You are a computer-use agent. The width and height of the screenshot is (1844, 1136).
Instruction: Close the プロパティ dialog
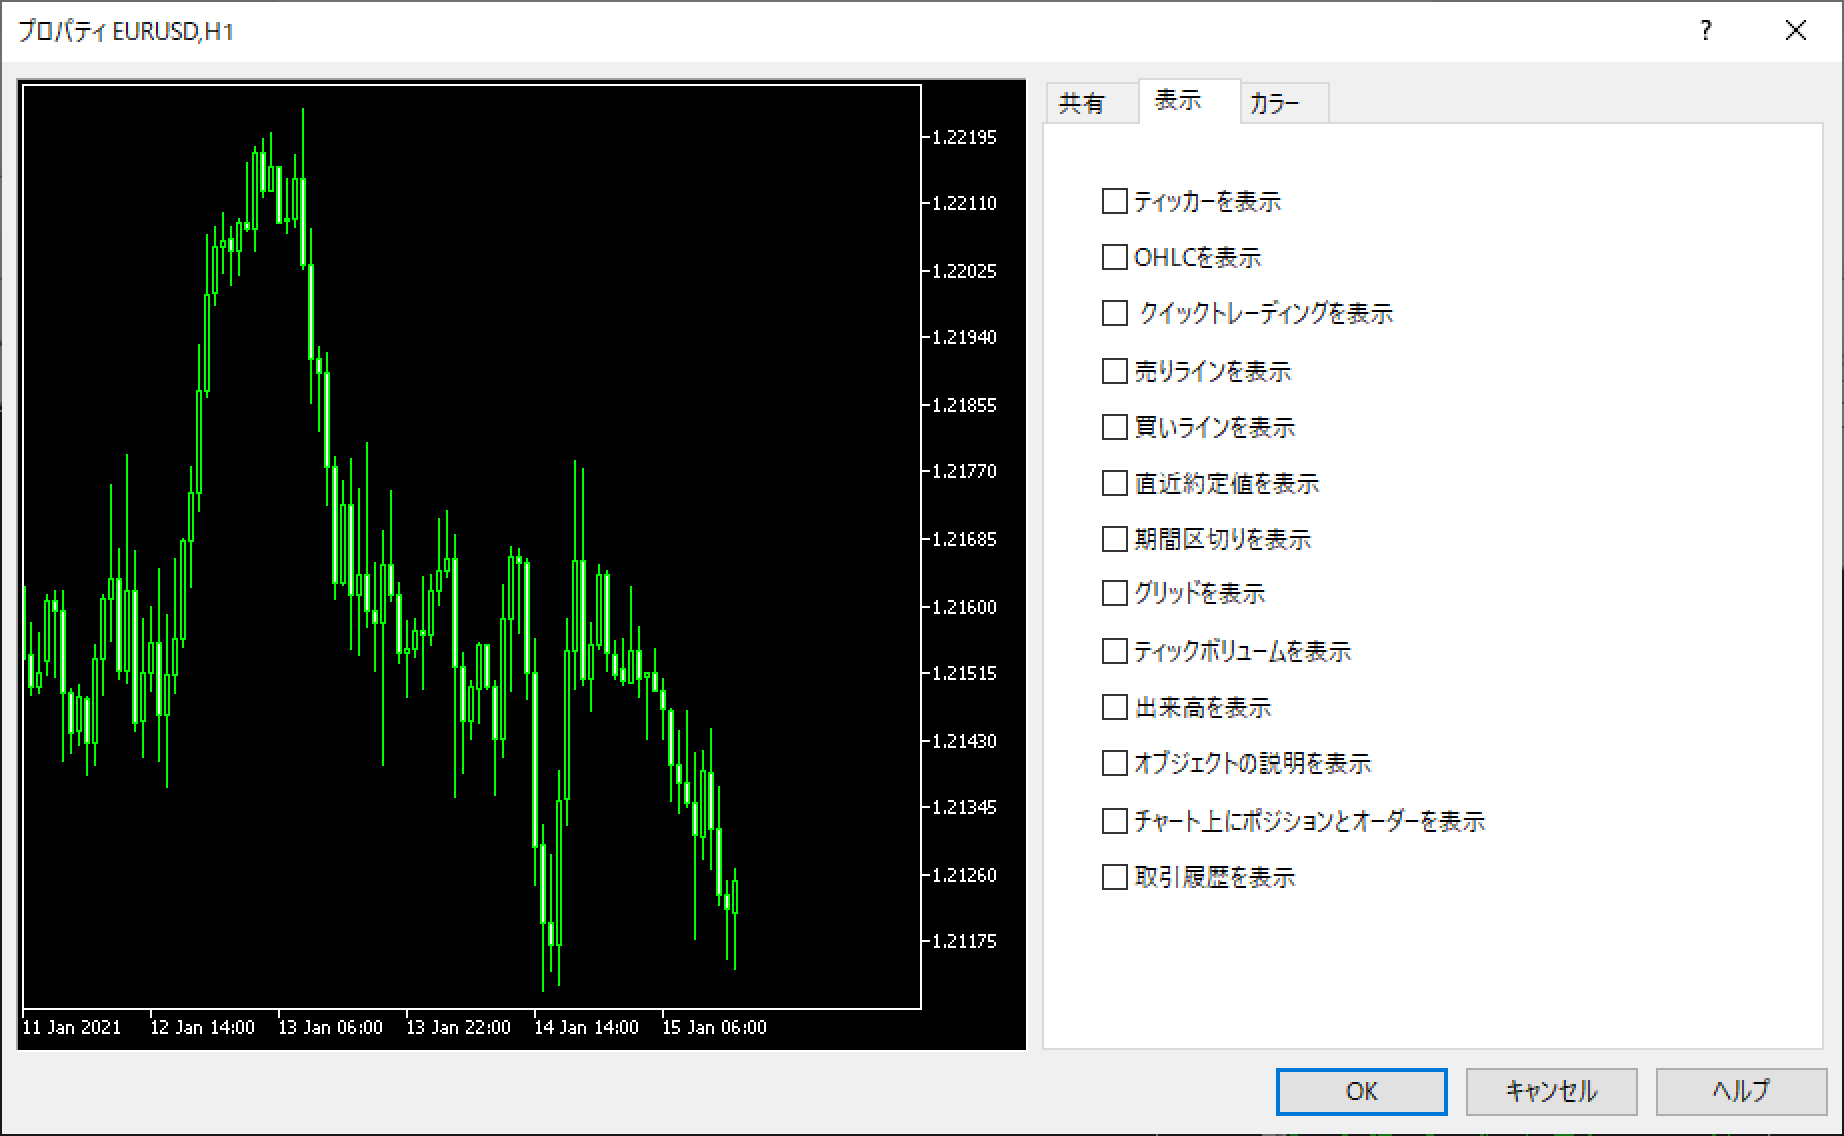tap(1796, 31)
